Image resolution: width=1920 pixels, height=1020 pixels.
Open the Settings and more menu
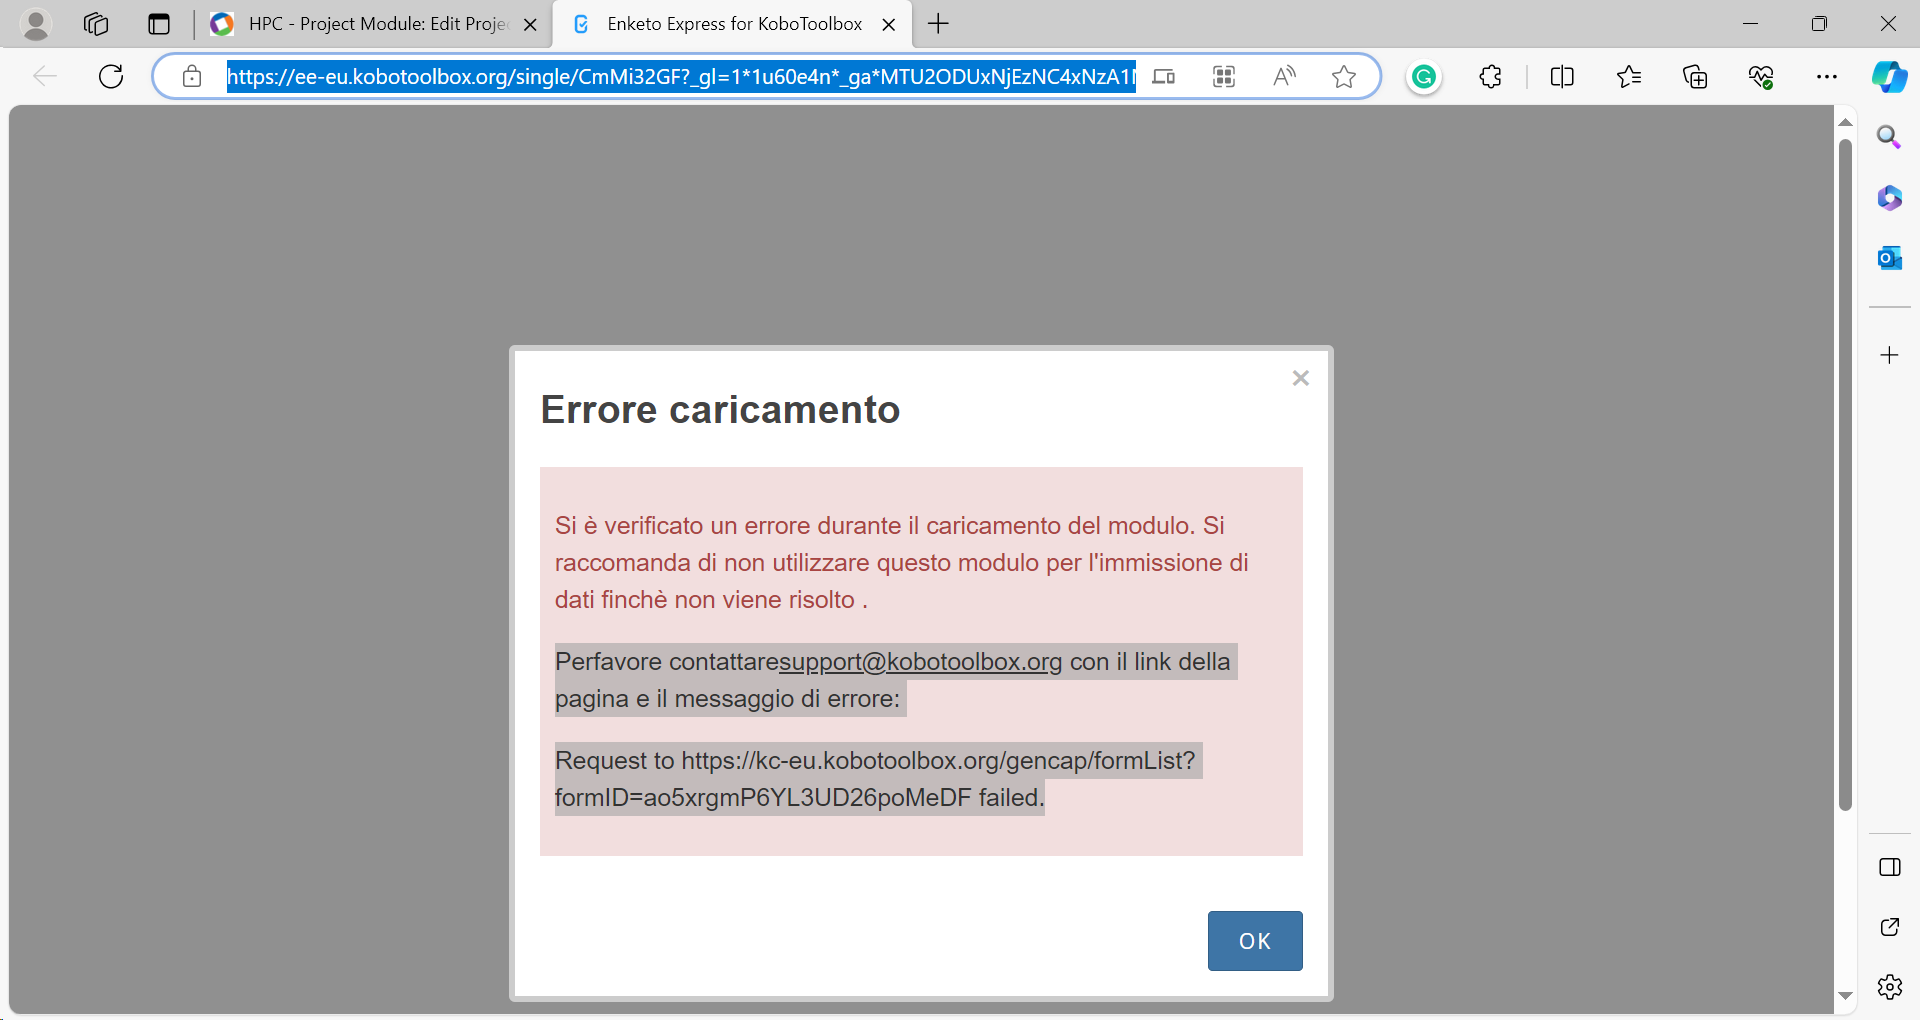pos(1829,76)
